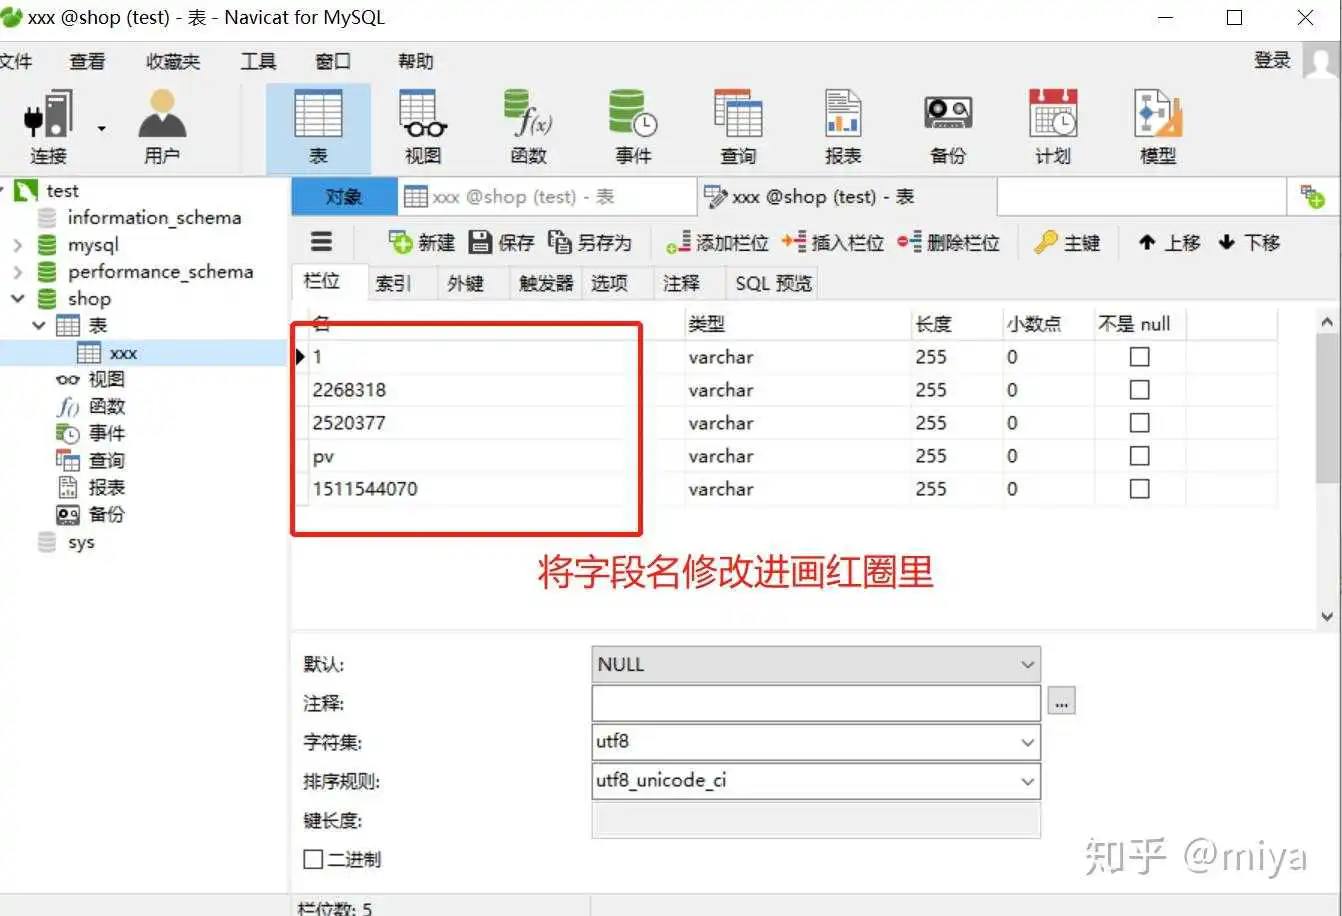Image resolution: width=1342 pixels, height=916 pixels.
Task: Click the 添加栏位 (Add Field) button
Action: click(x=718, y=243)
